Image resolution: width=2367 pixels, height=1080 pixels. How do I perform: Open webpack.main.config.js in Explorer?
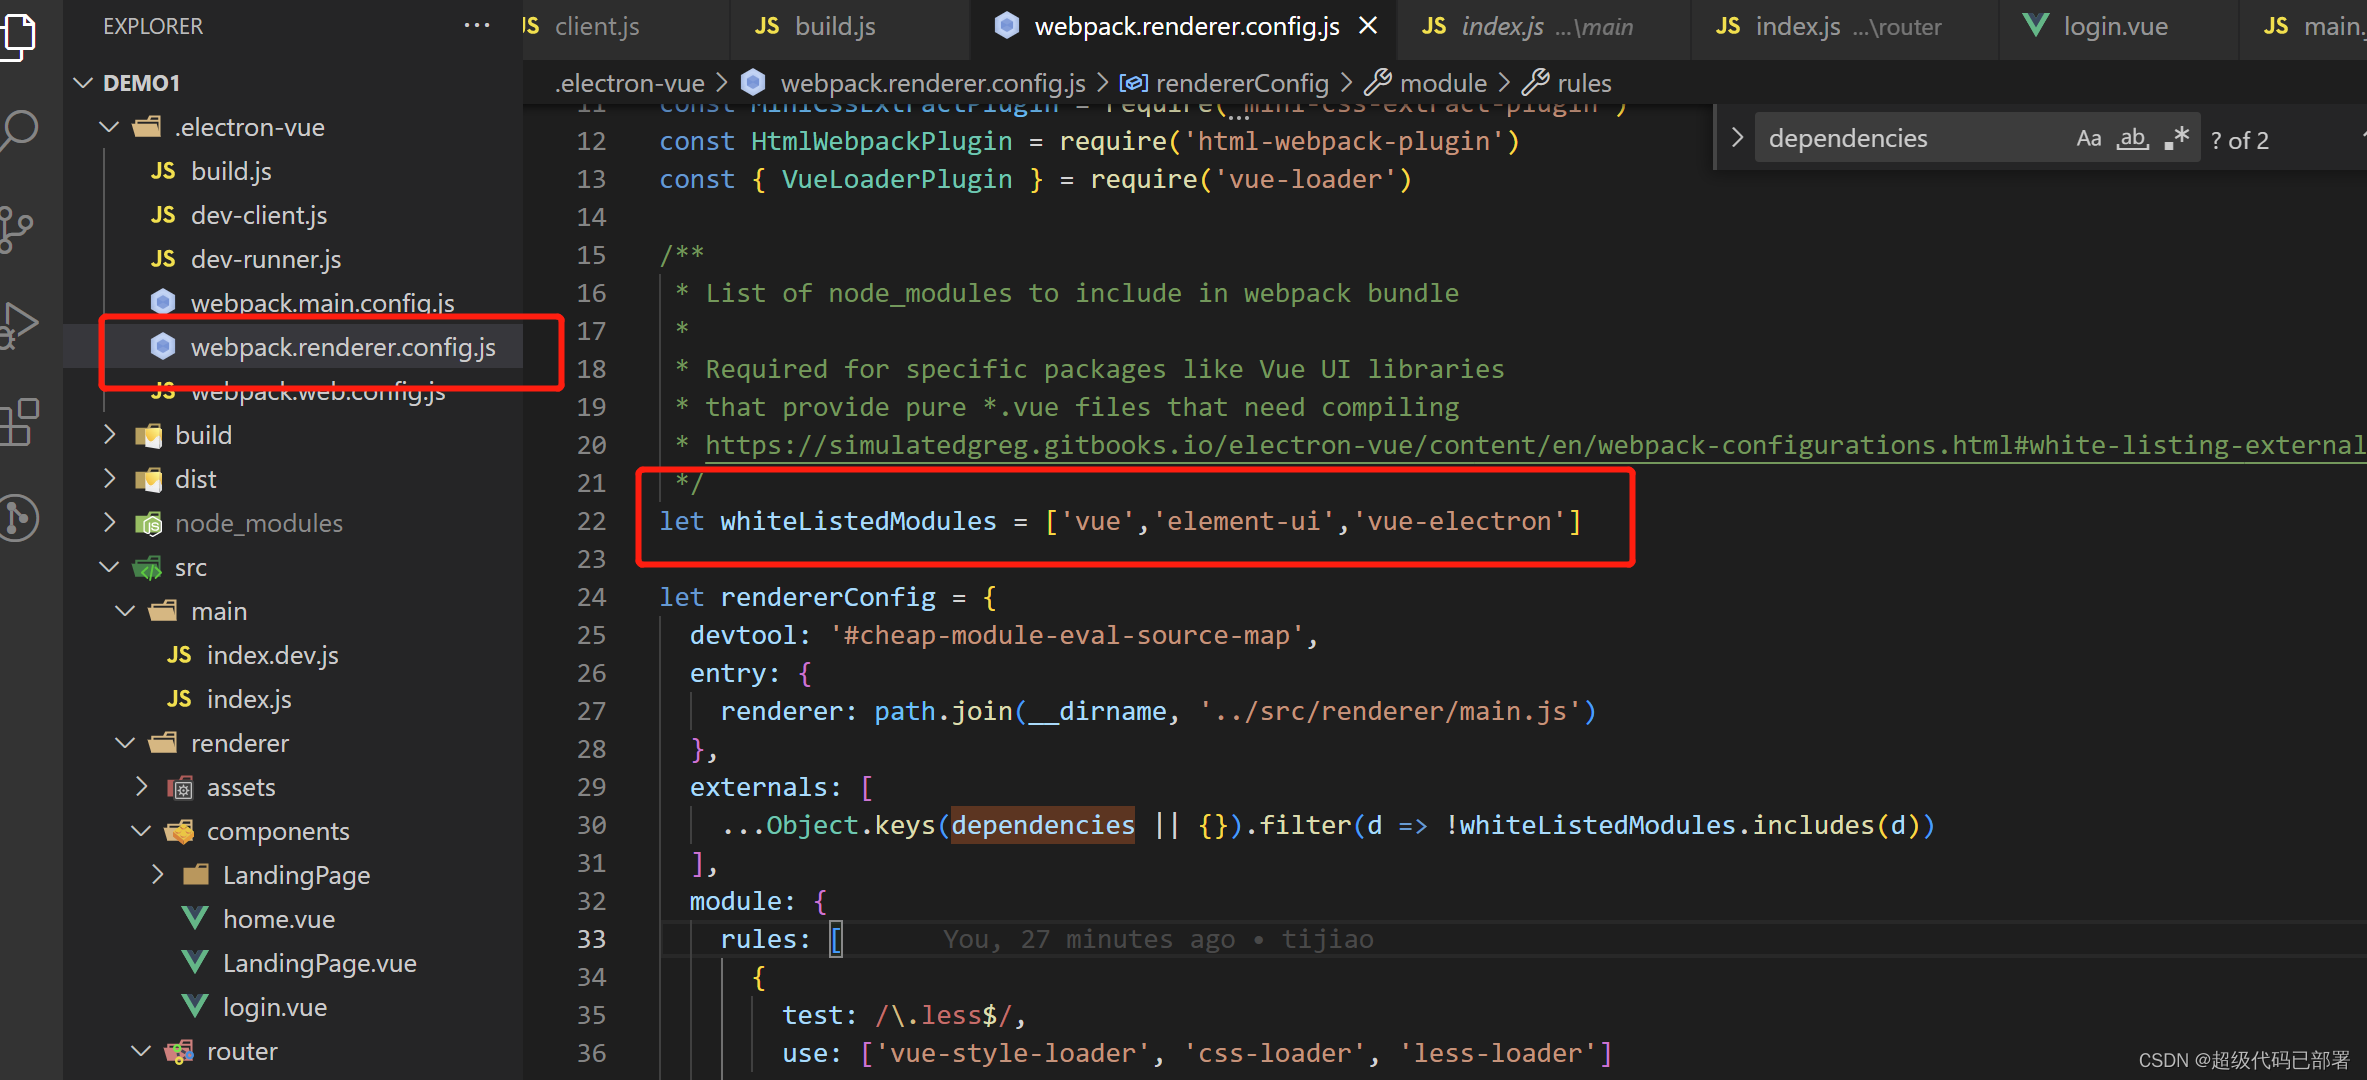pyautogui.click(x=322, y=302)
